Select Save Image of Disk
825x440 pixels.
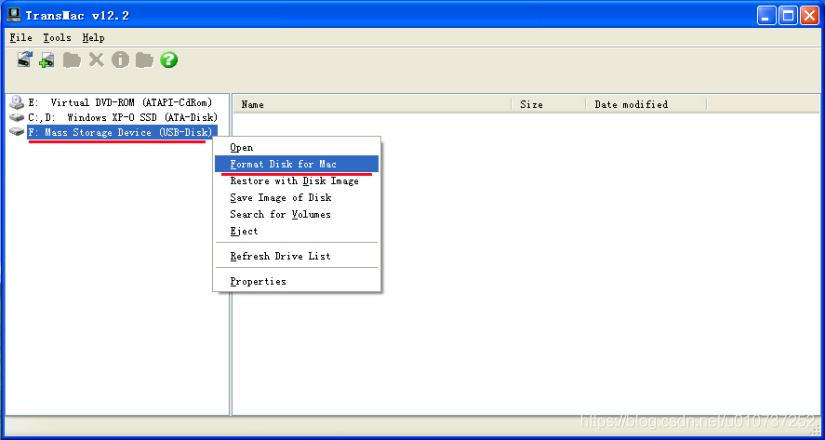pos(297,198)
